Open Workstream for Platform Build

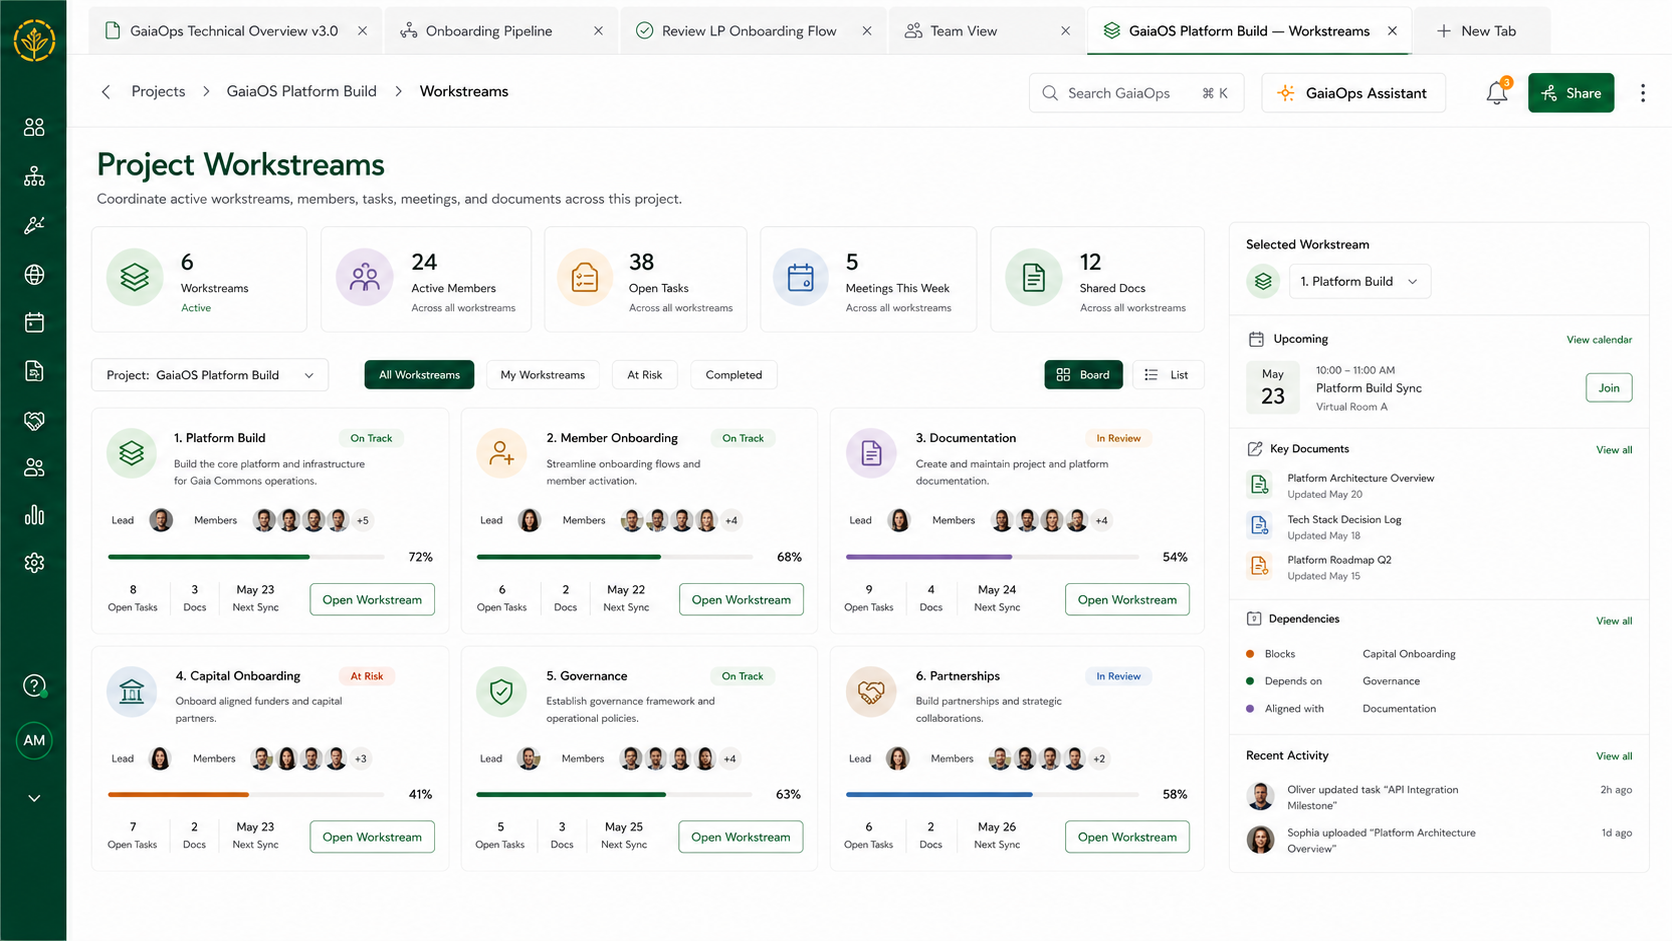coord(372,599)
